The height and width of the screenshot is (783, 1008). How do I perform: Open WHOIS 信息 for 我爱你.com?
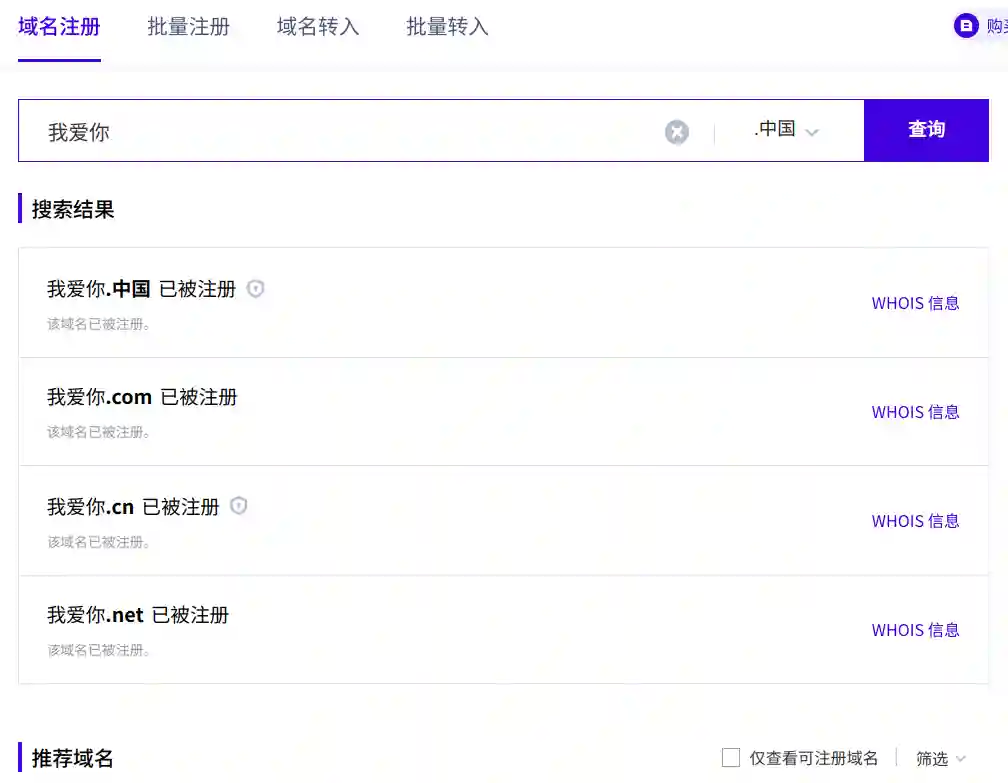(915, 412)
